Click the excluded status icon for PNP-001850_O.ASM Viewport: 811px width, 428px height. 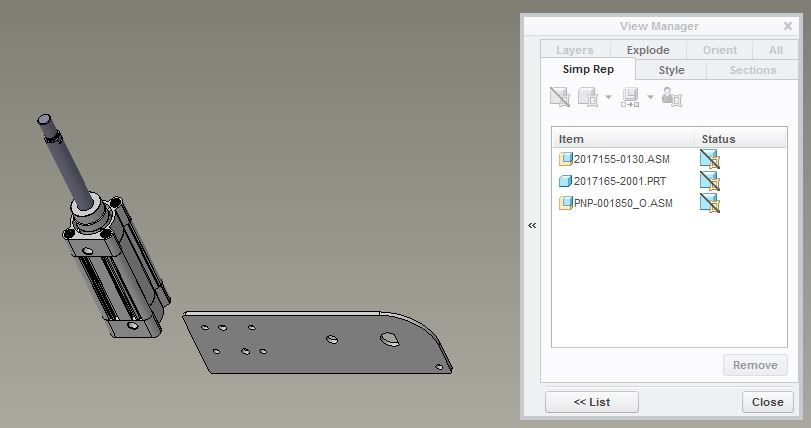[x=710, y=203]
